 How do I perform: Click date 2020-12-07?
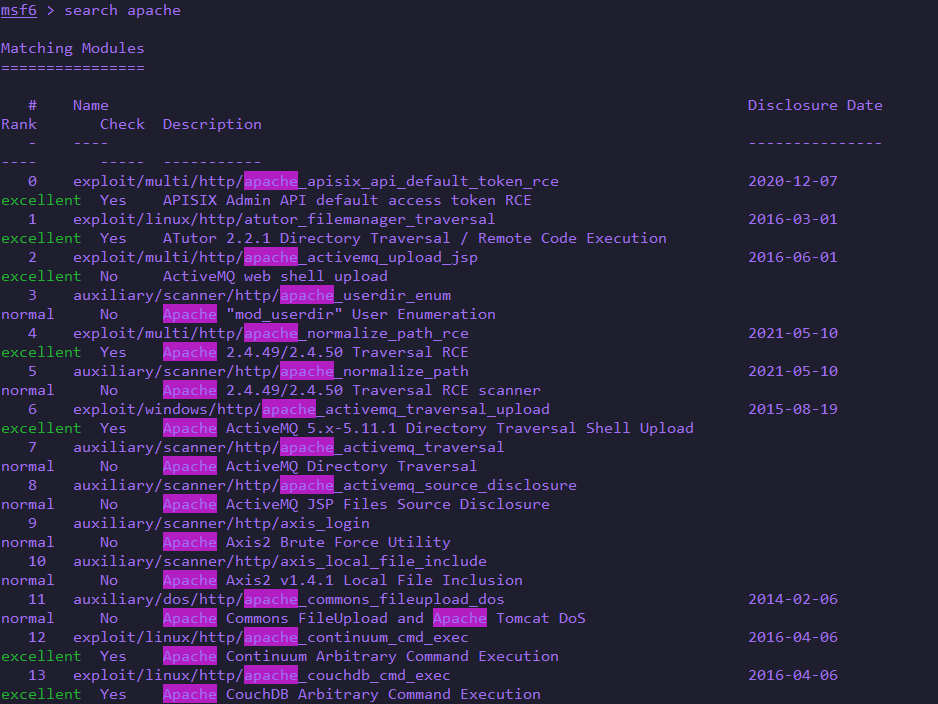[x=793, y=181]
